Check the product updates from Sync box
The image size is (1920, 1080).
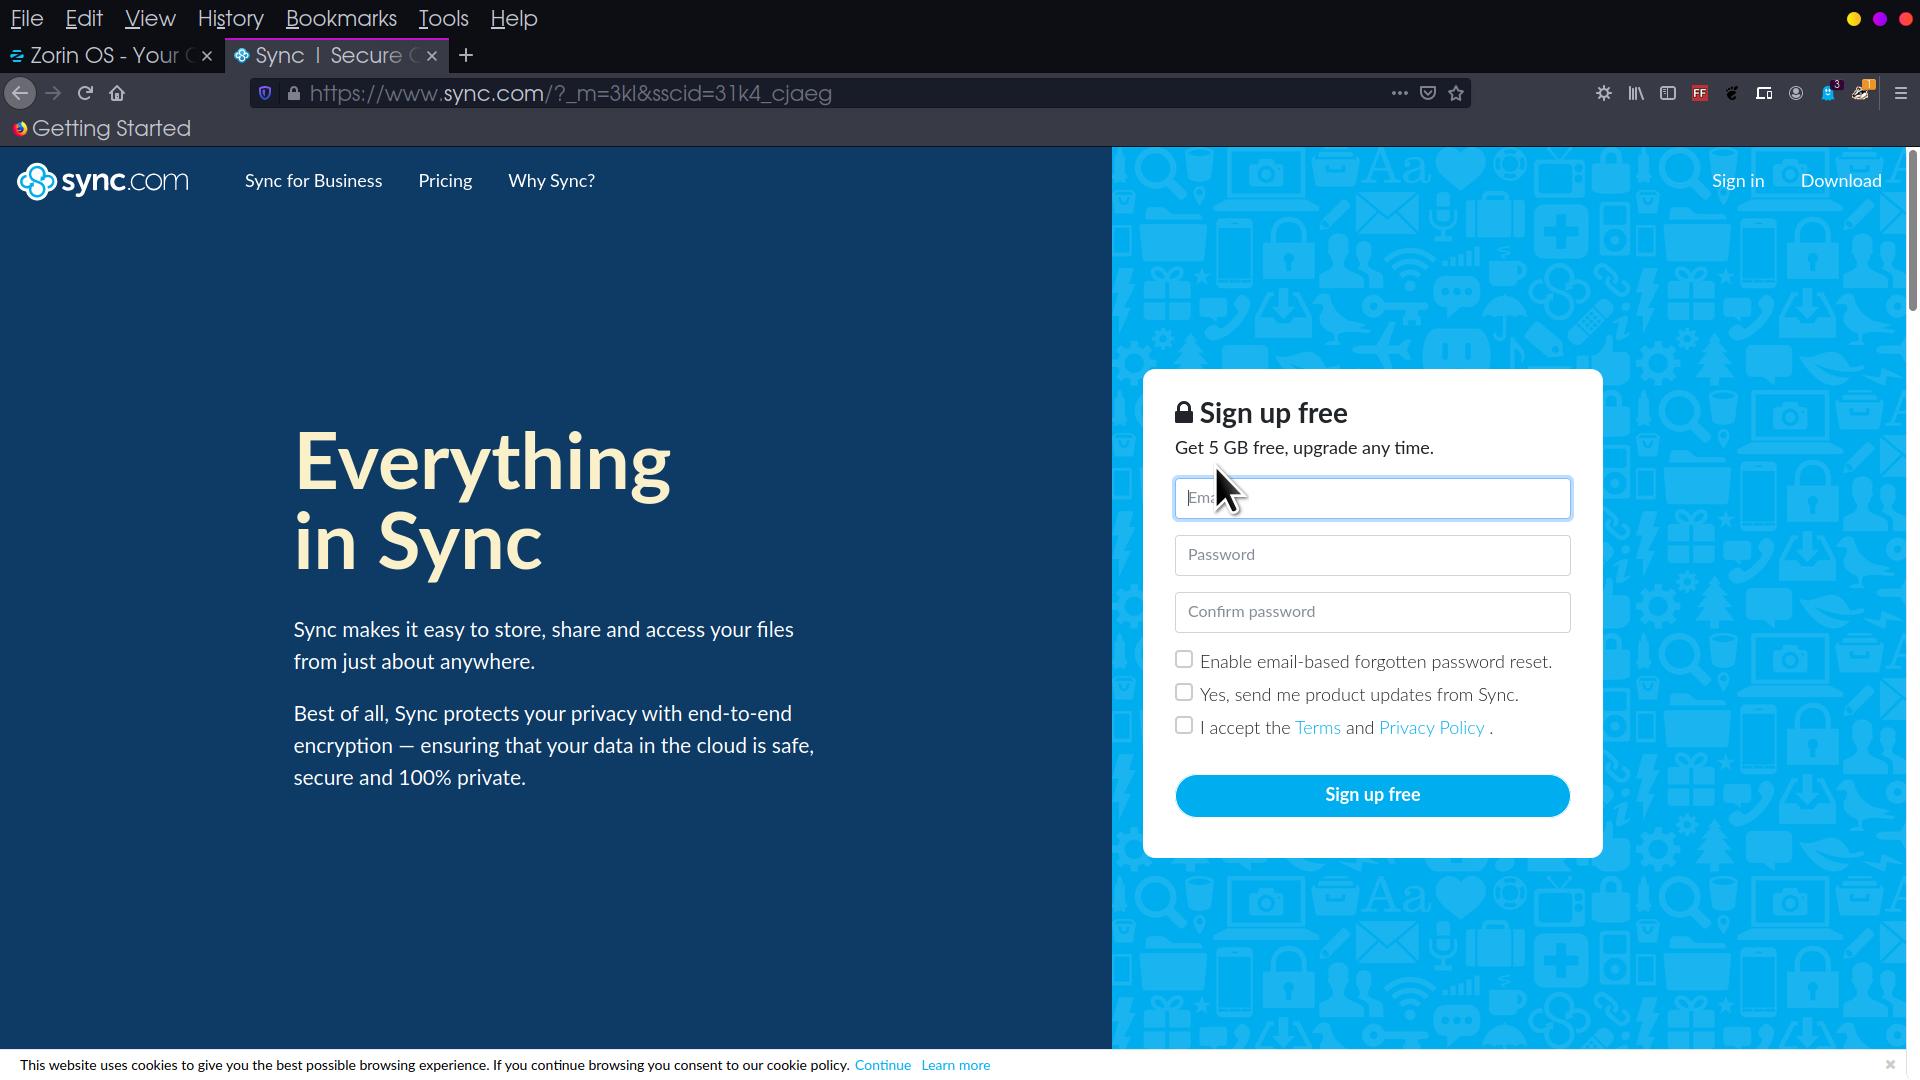[1184, 693]
